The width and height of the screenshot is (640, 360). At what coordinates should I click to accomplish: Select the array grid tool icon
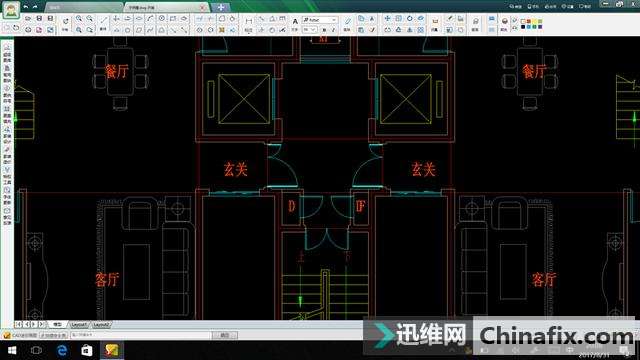(420, 30)
